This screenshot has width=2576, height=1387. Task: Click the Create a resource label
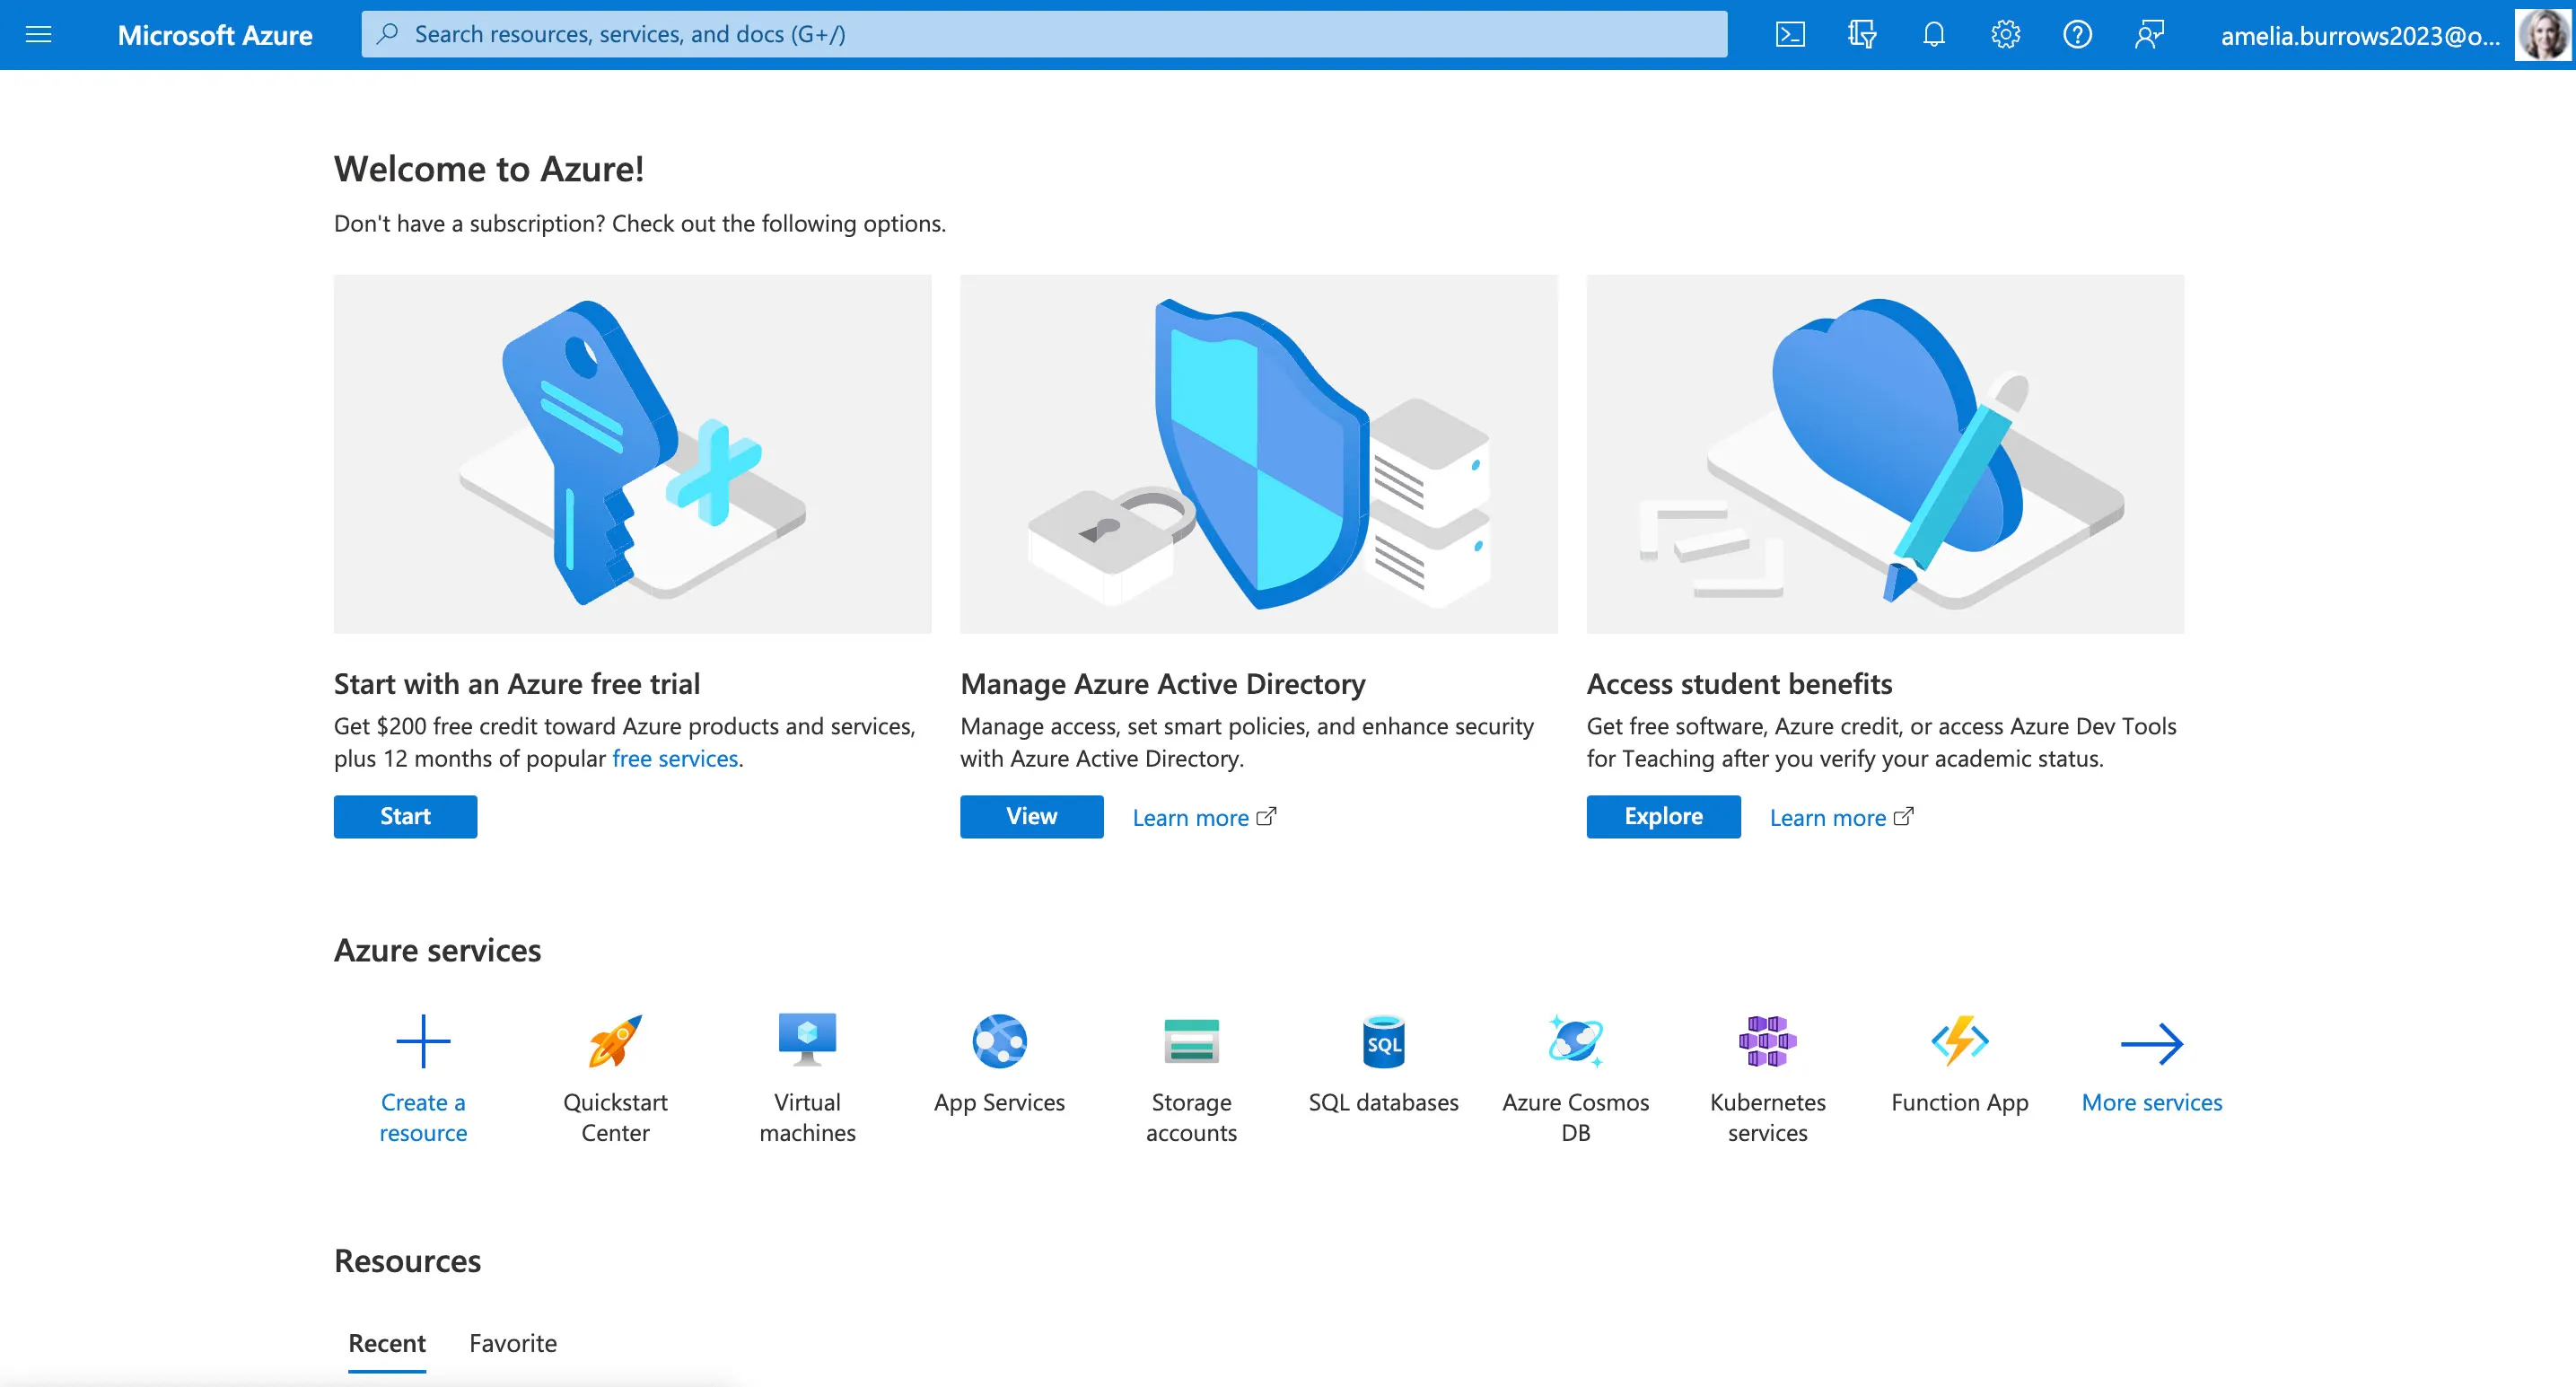click(423, 1117)
